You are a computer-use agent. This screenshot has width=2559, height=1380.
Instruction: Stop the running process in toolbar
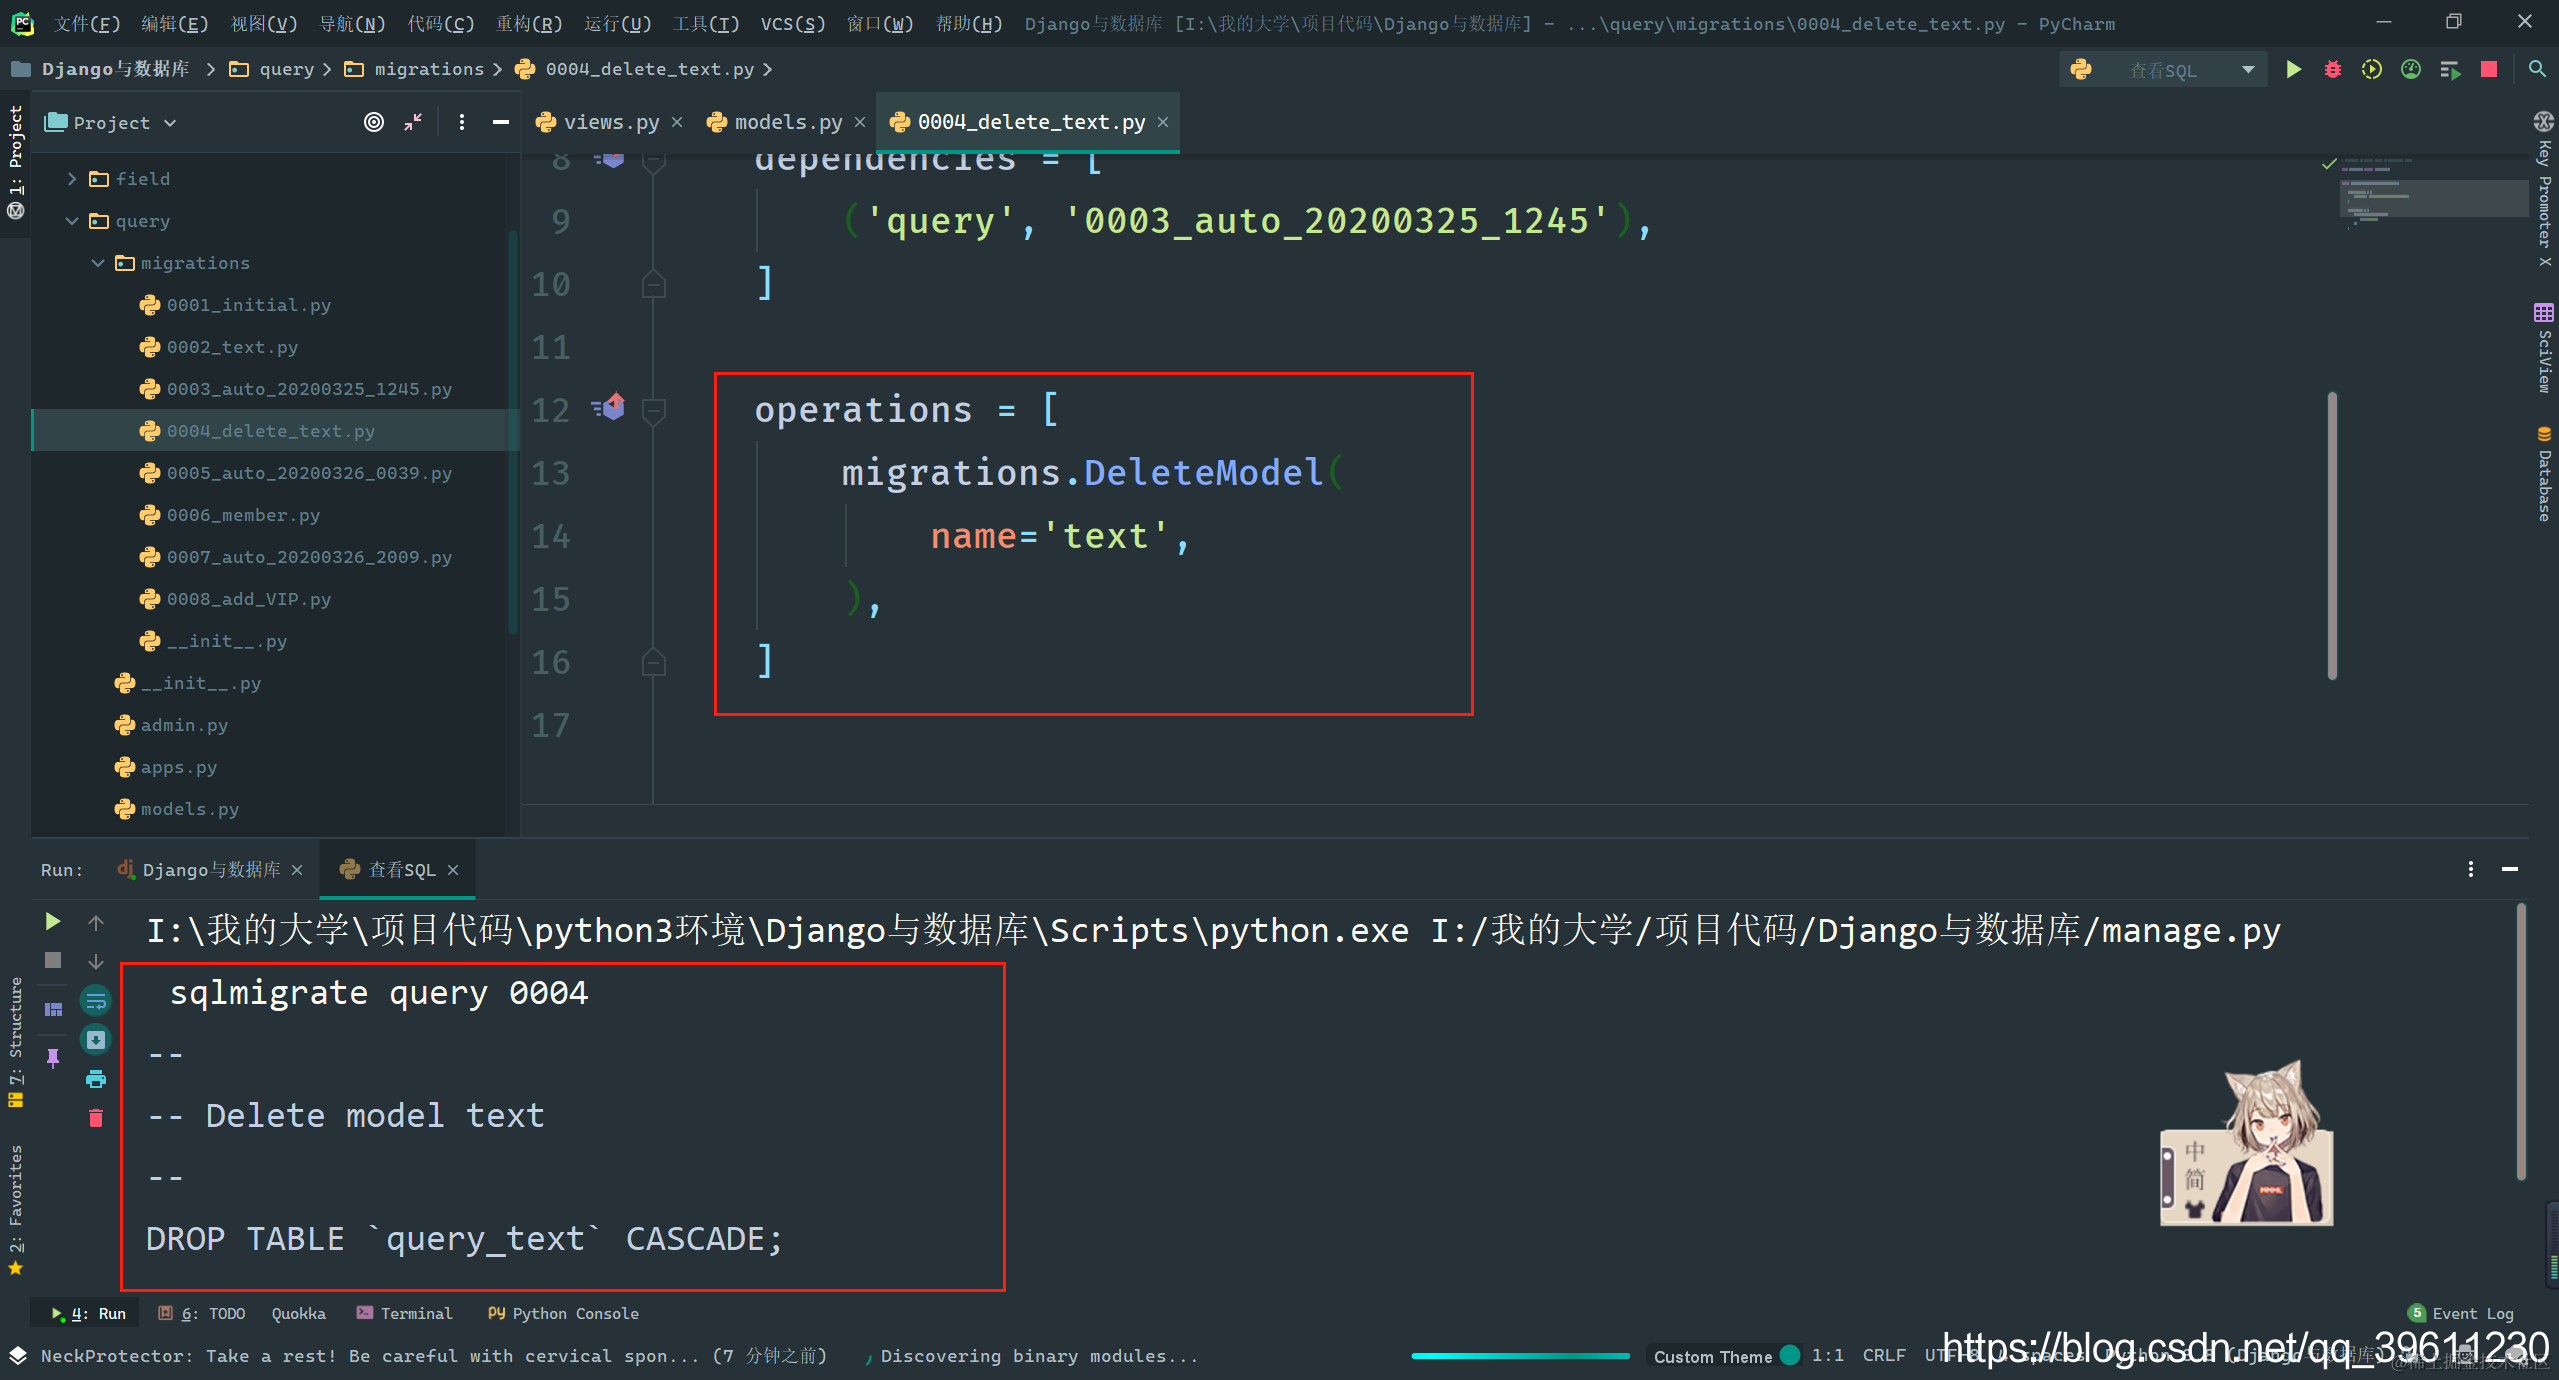[2489, 69]
